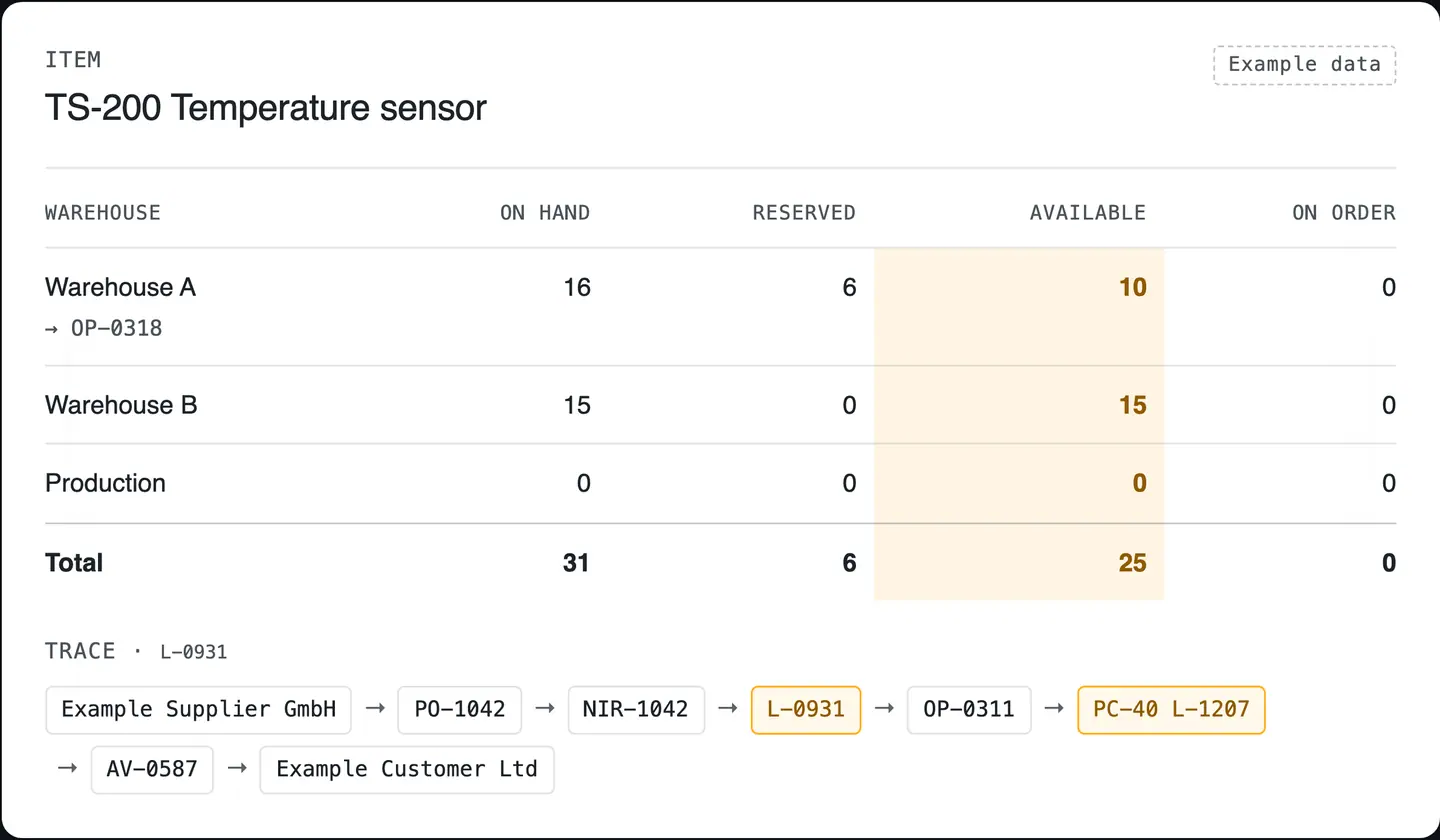
Task: Click the WAREHOUSE column header
Action: click(103, 213)
